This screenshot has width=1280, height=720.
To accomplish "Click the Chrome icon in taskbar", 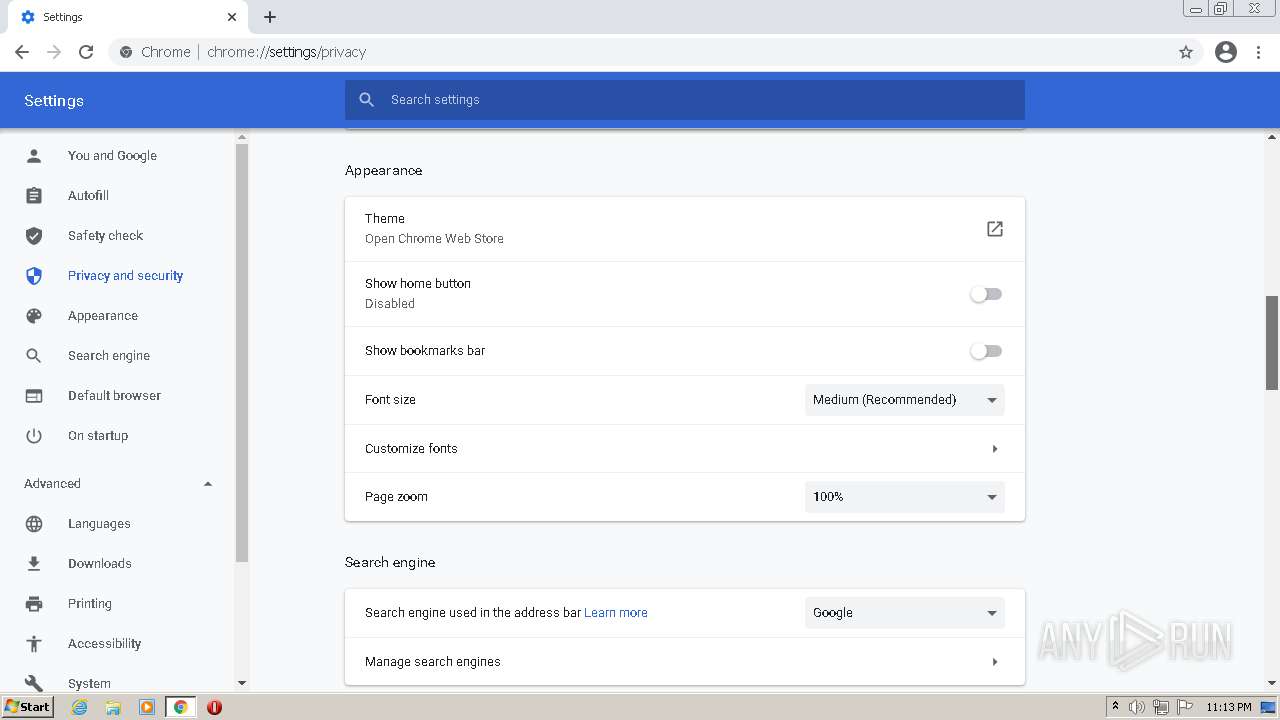I will [x=181, y=707].
